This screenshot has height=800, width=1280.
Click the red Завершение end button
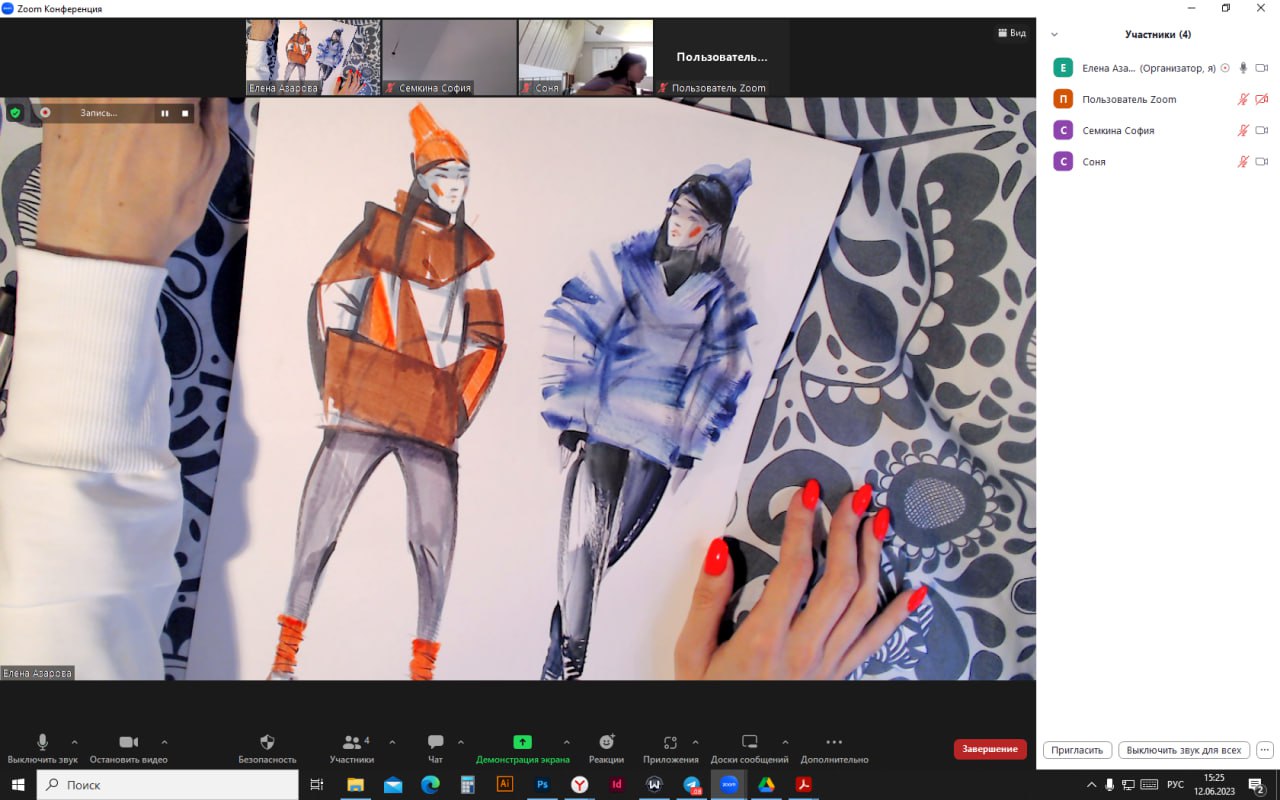(990, 749)
